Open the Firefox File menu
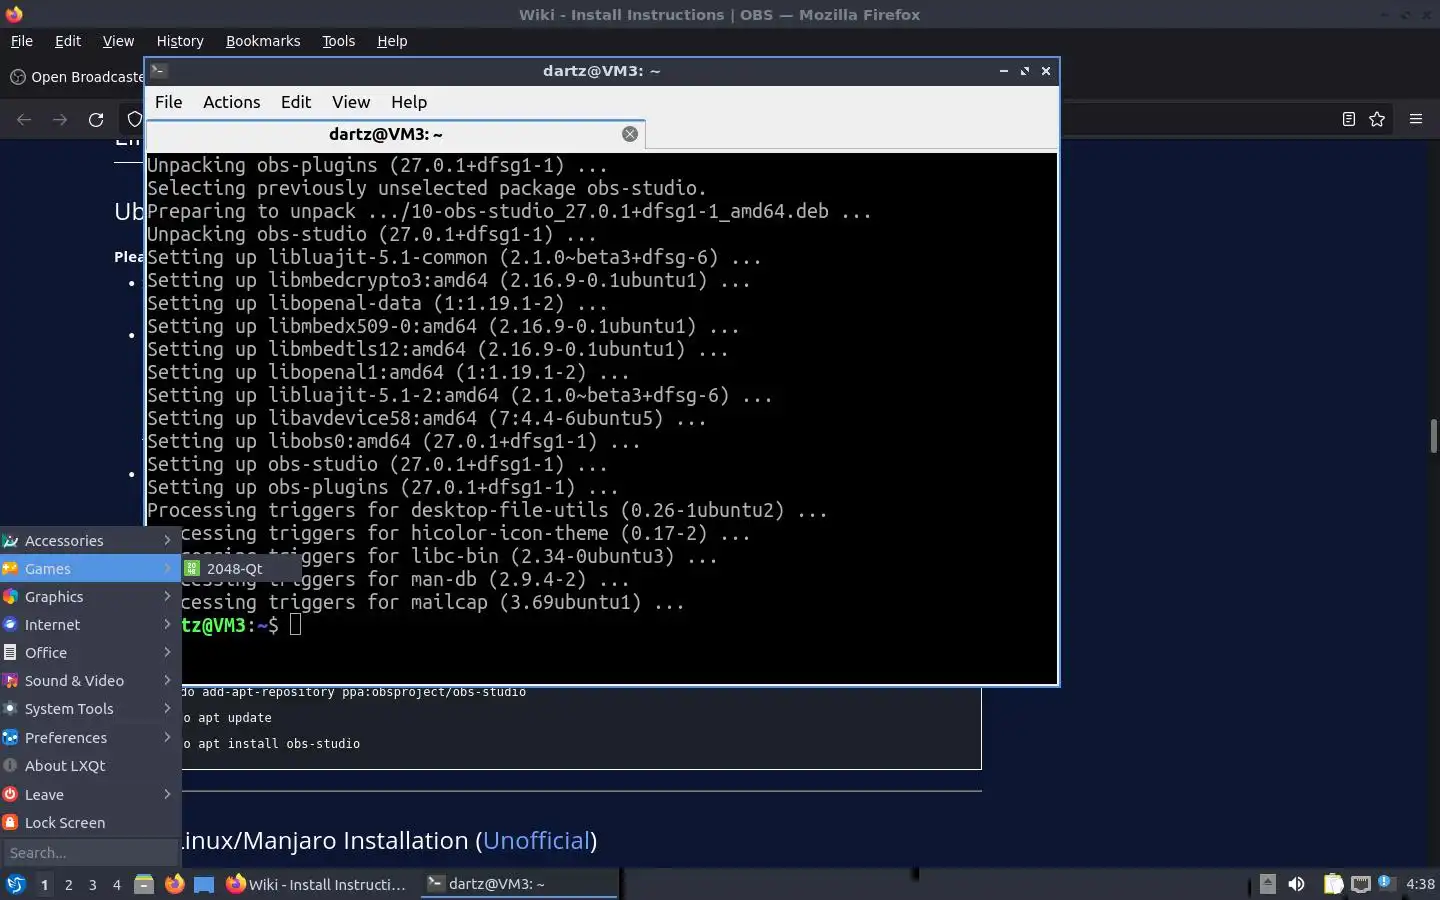1440x900 pixels. pyautogui.click(x=21, y=41)
